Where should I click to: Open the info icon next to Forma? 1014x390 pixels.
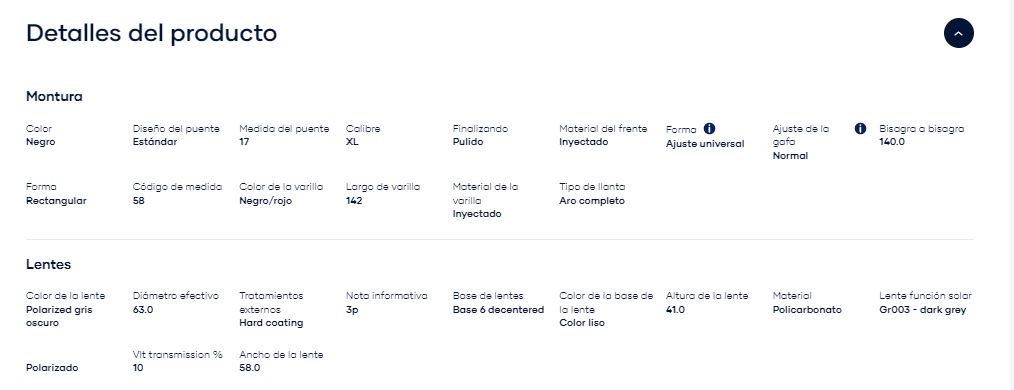click(x=709, y=129)
